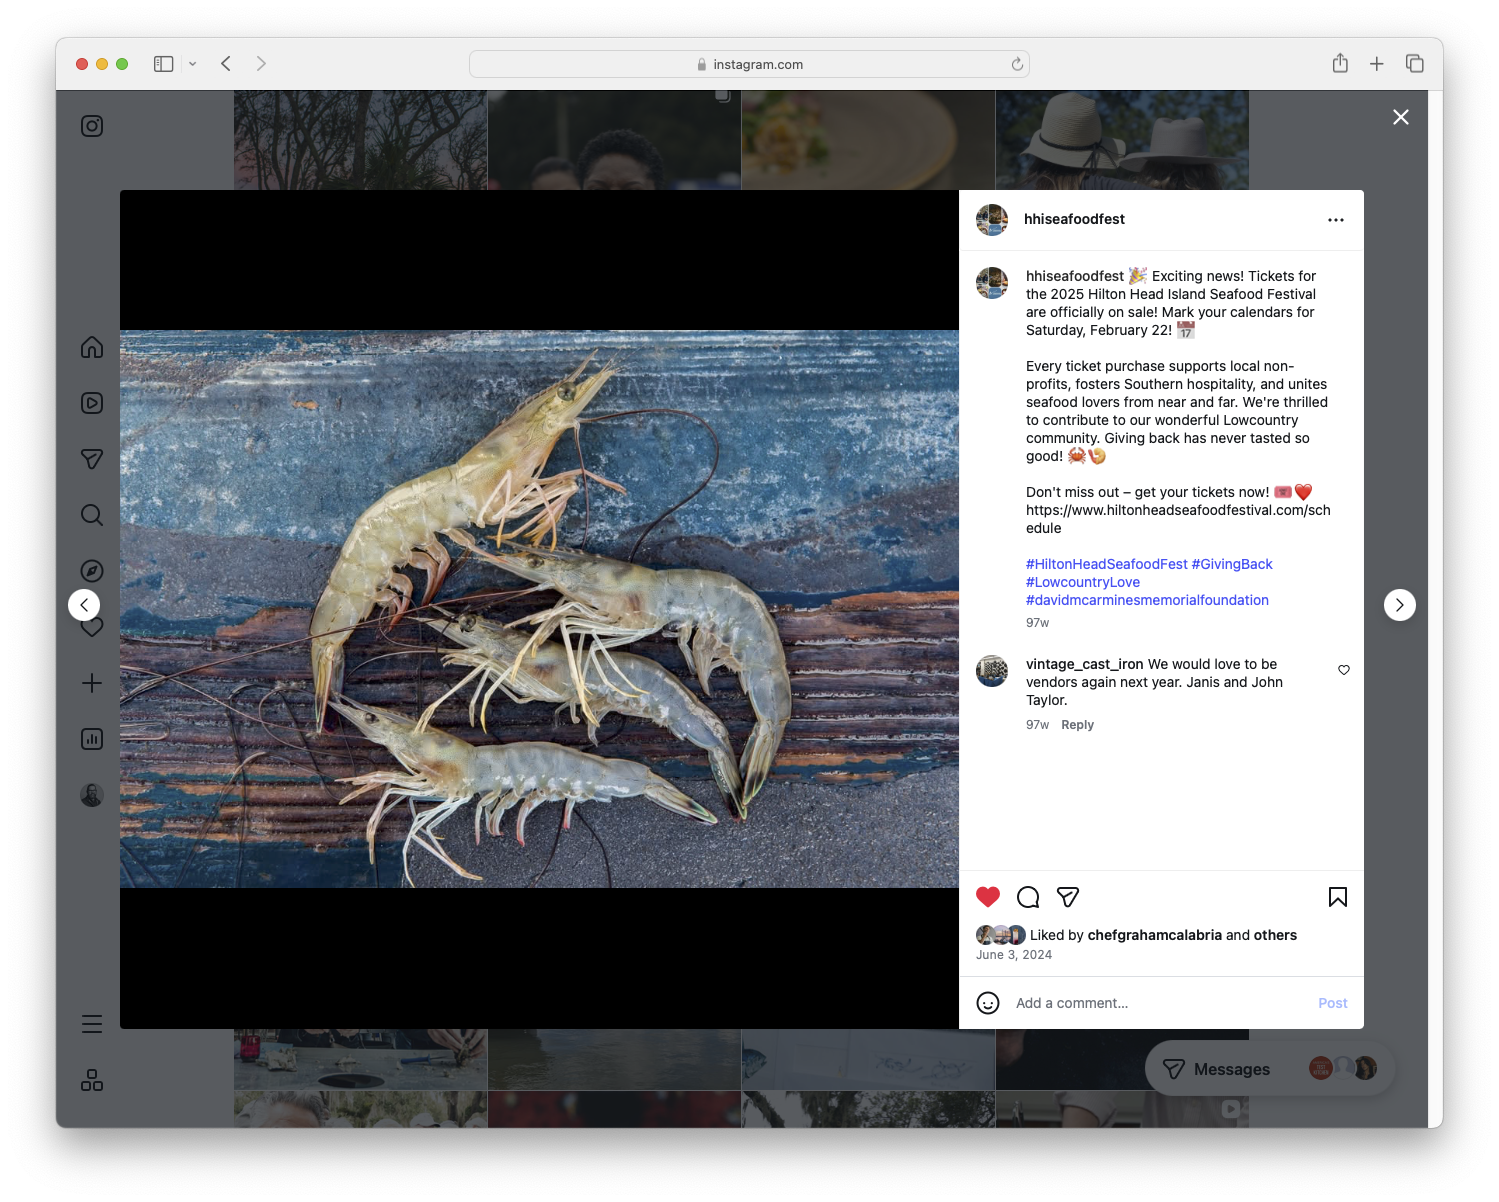Open the comment bubble icon on the post
This screenshot has width=1499, height=1202.
1028,897
